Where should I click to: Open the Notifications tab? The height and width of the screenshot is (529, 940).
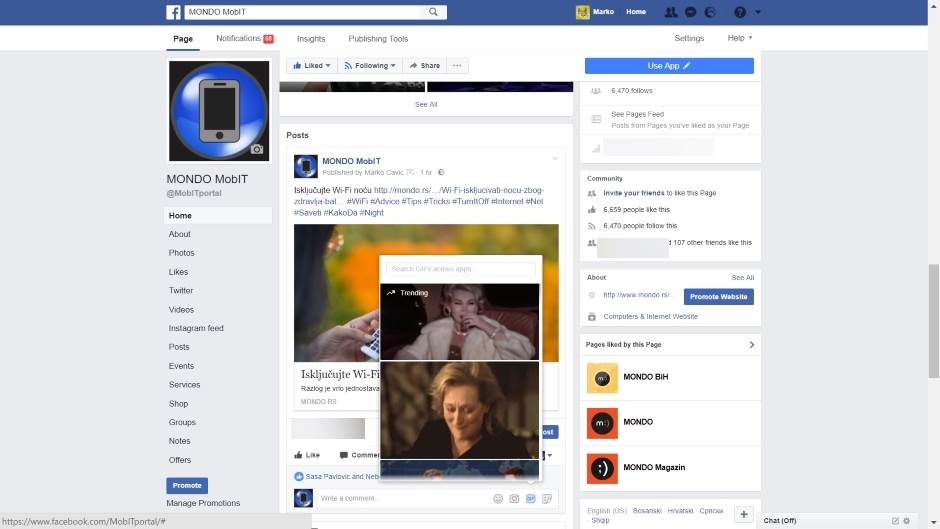tap(245, 38)
